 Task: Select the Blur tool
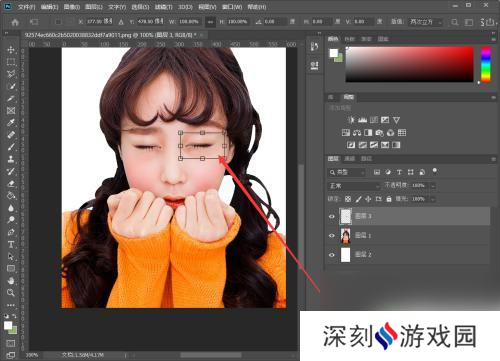11,208
